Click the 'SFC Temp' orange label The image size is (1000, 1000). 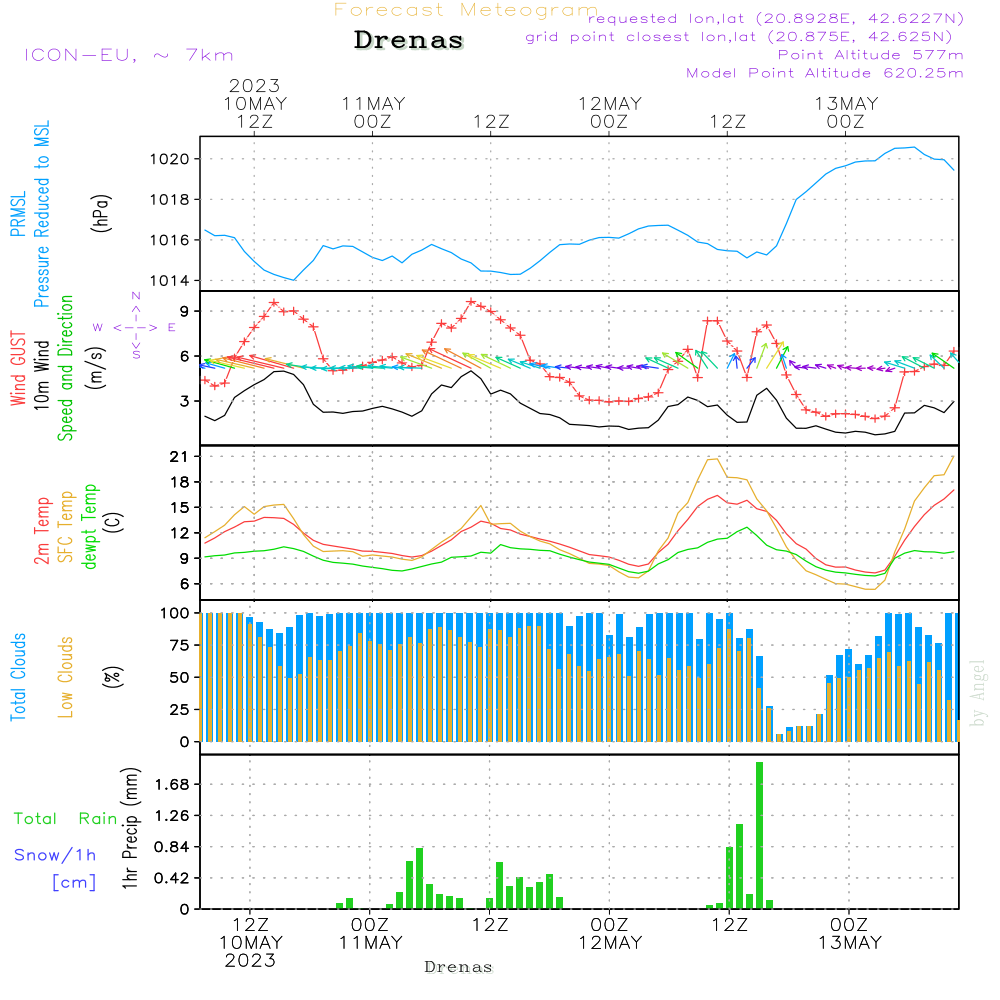point(66,527)
